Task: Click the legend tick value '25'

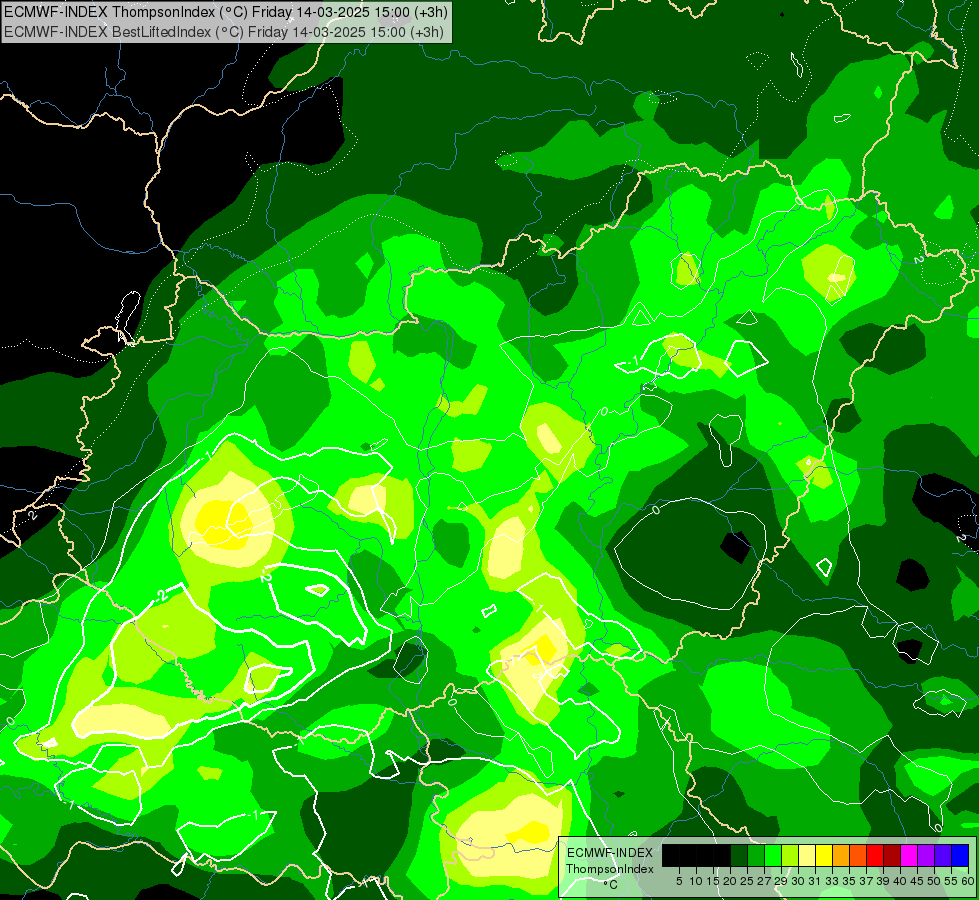Action: (747, 881)
